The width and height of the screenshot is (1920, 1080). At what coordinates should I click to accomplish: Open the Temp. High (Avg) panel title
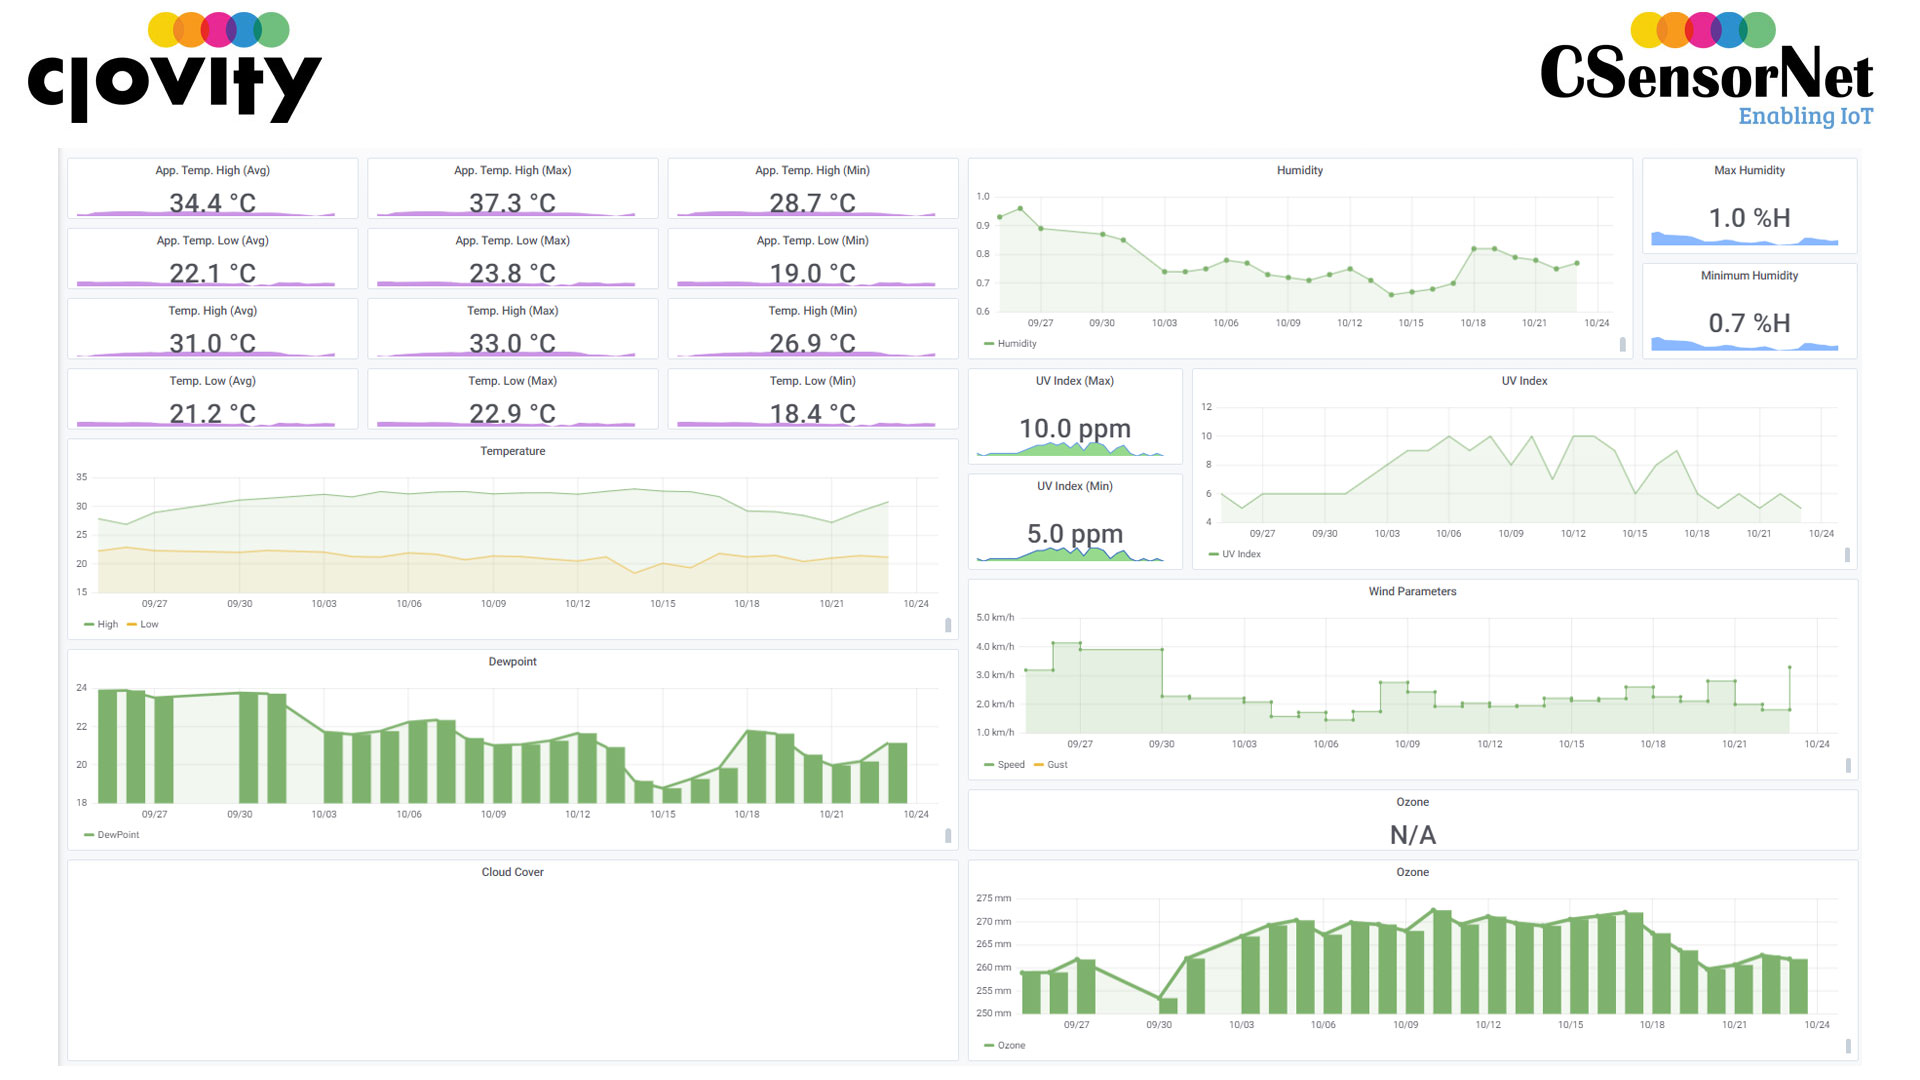[212, 311]
